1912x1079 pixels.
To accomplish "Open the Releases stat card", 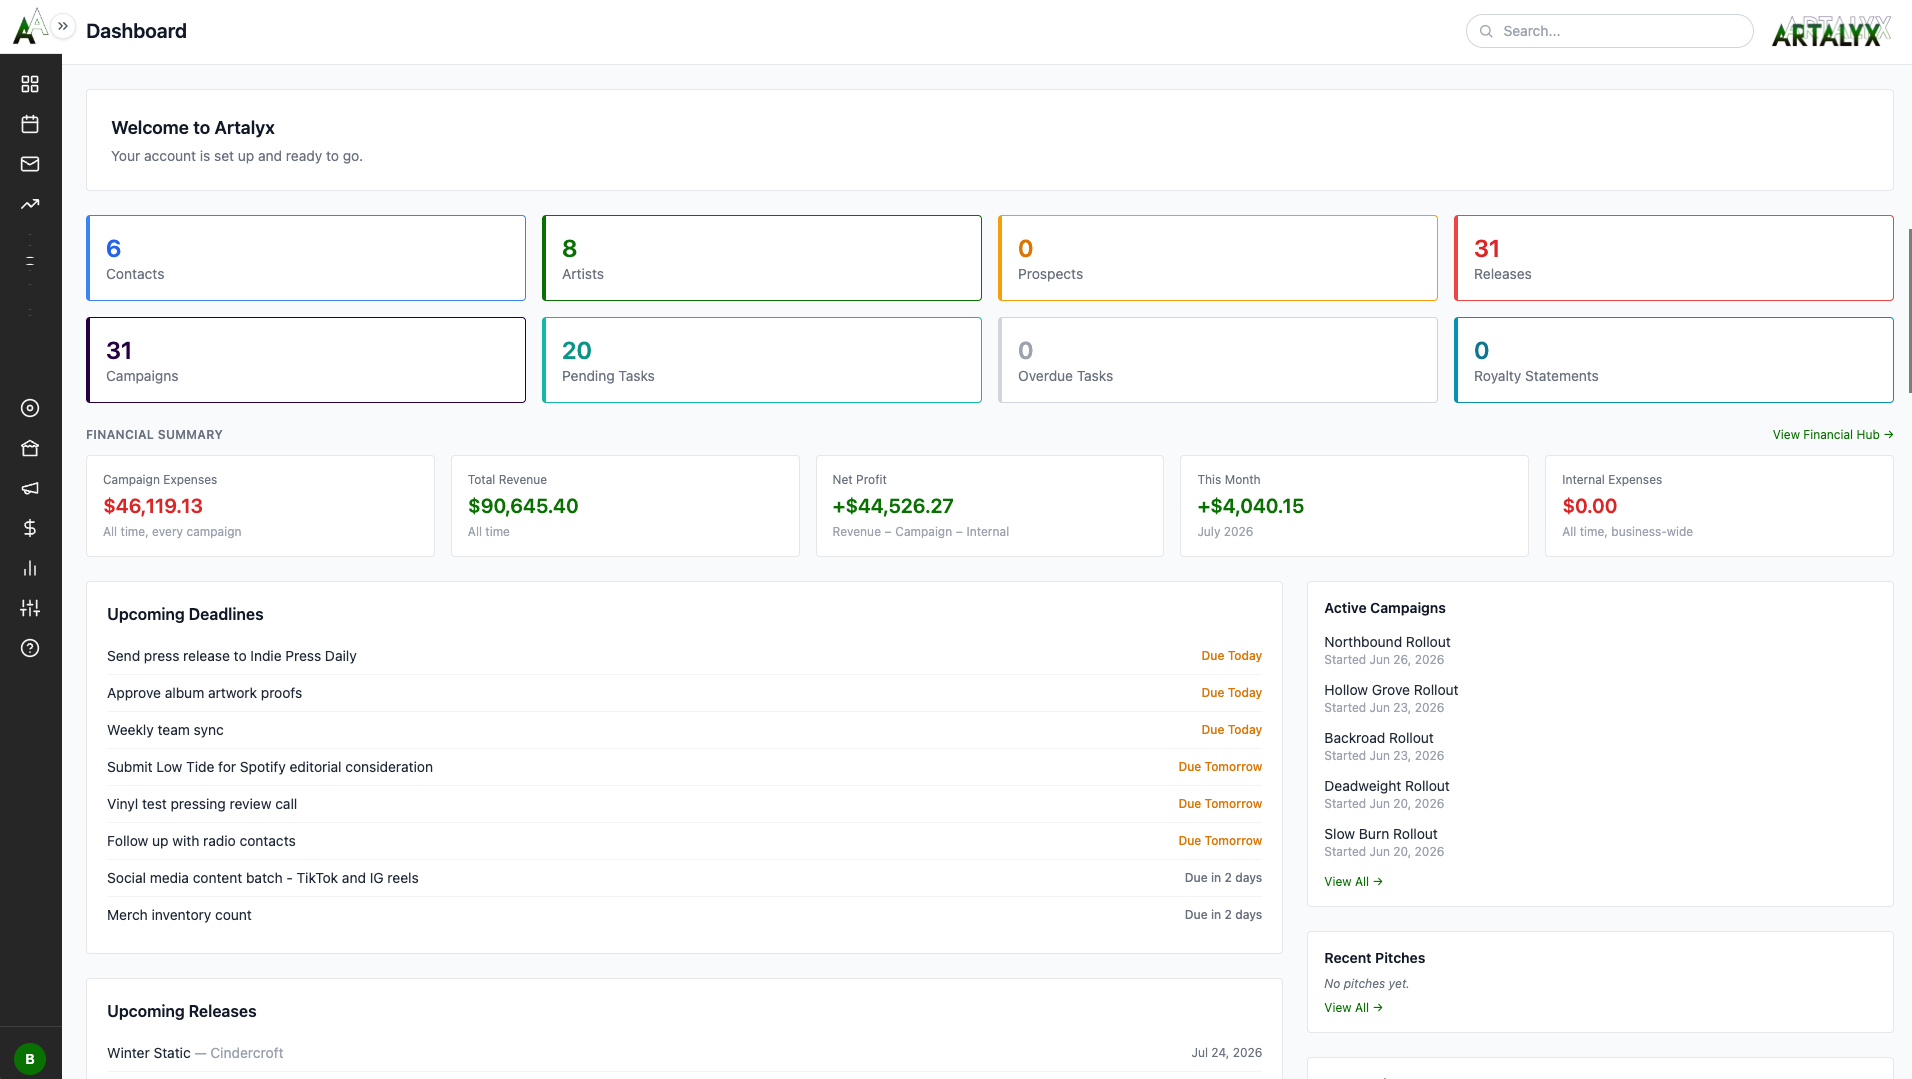I will coord(1674,258).
